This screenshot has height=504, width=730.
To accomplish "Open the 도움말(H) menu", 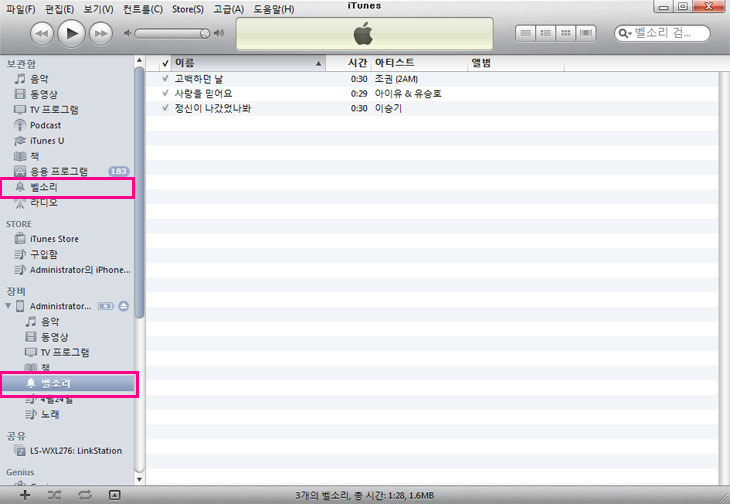I will pos(274,9).
